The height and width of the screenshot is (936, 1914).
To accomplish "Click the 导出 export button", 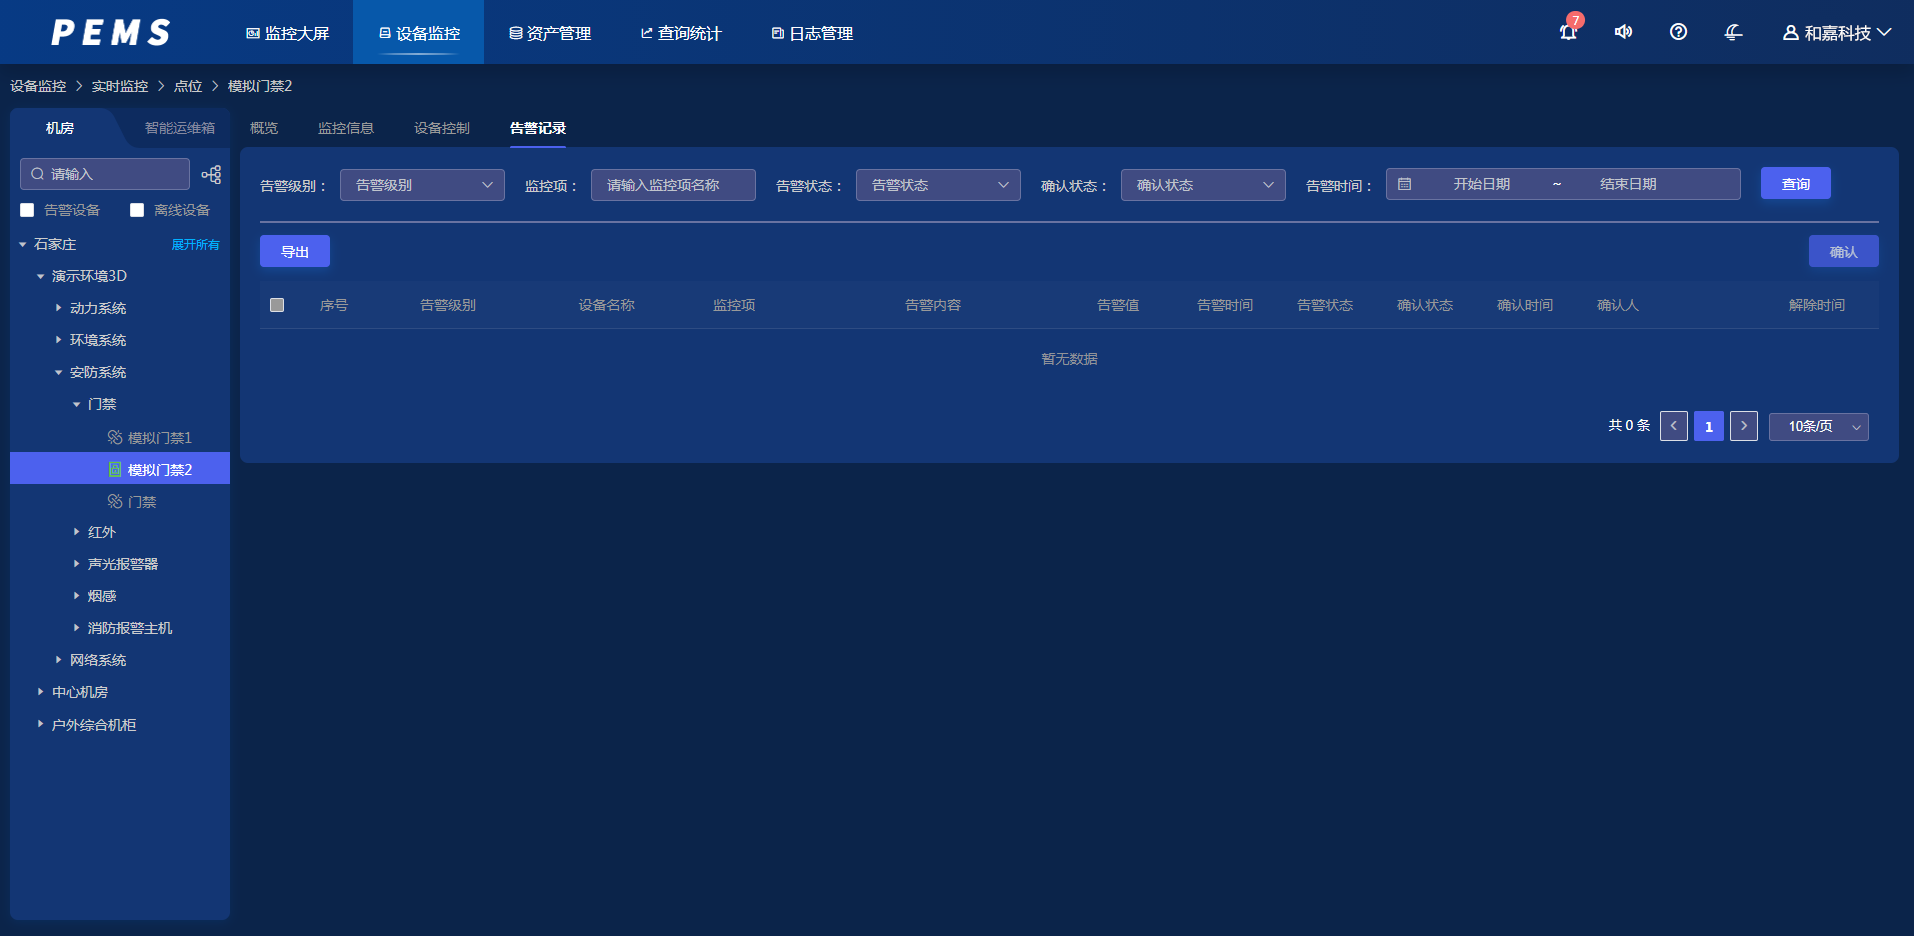I will point(294,252).
